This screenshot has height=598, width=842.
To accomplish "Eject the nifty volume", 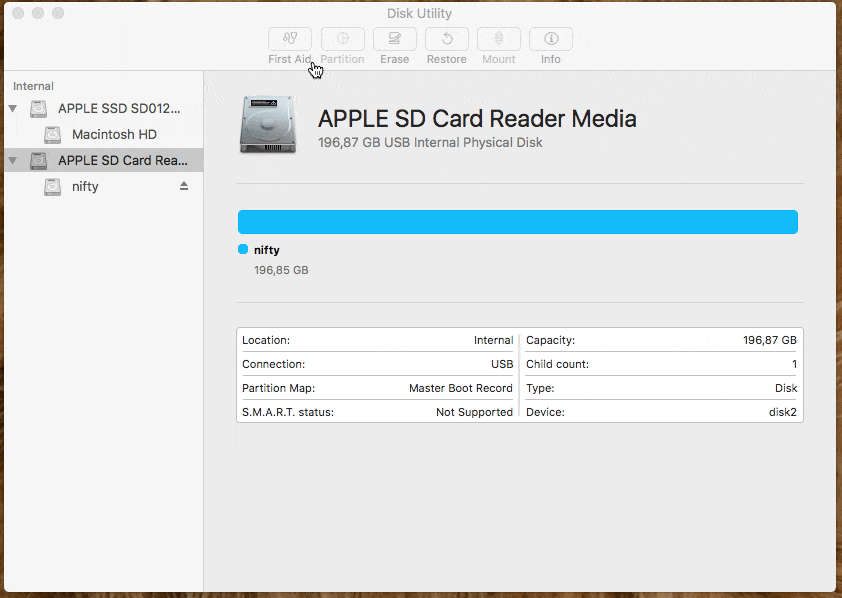I will click(x=186, y=186).
